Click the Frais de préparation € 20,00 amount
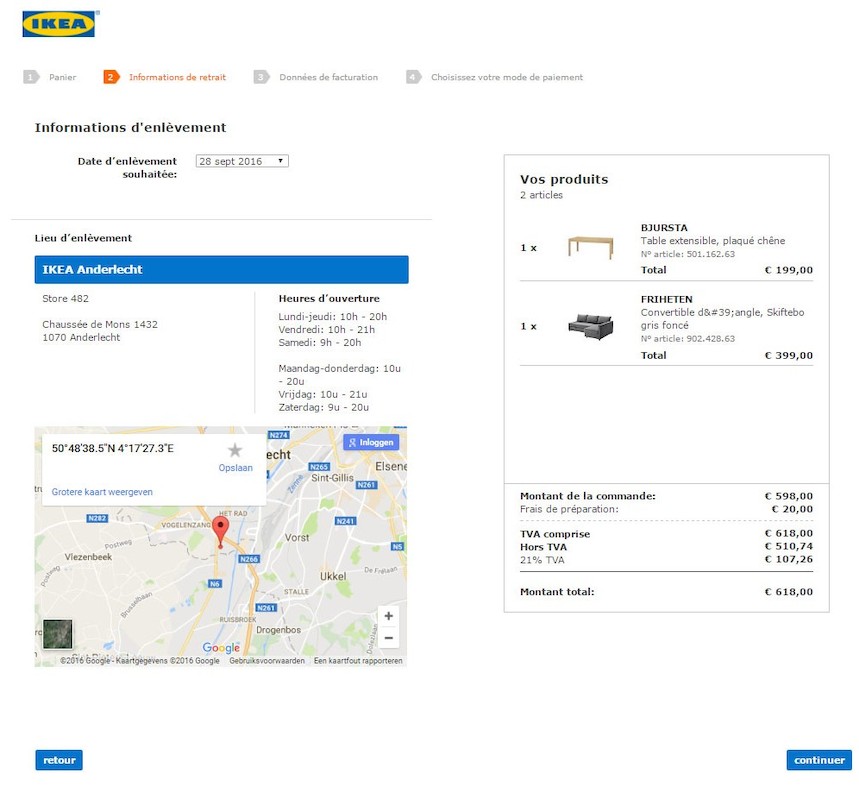This screenshot has width=859, height=786. [x=792, y=509]
